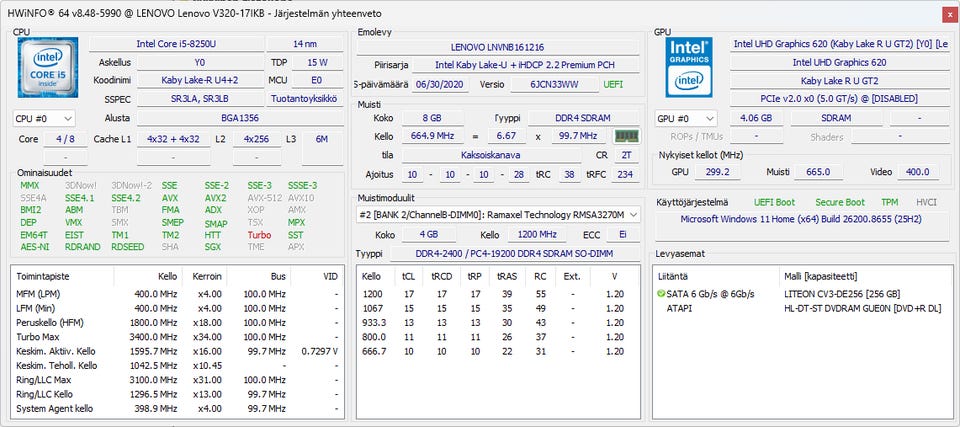Viewport: 960px width, 427px height.
Task: Select the Peruskello (HFM) row
Action: click(x=178, y=323)
